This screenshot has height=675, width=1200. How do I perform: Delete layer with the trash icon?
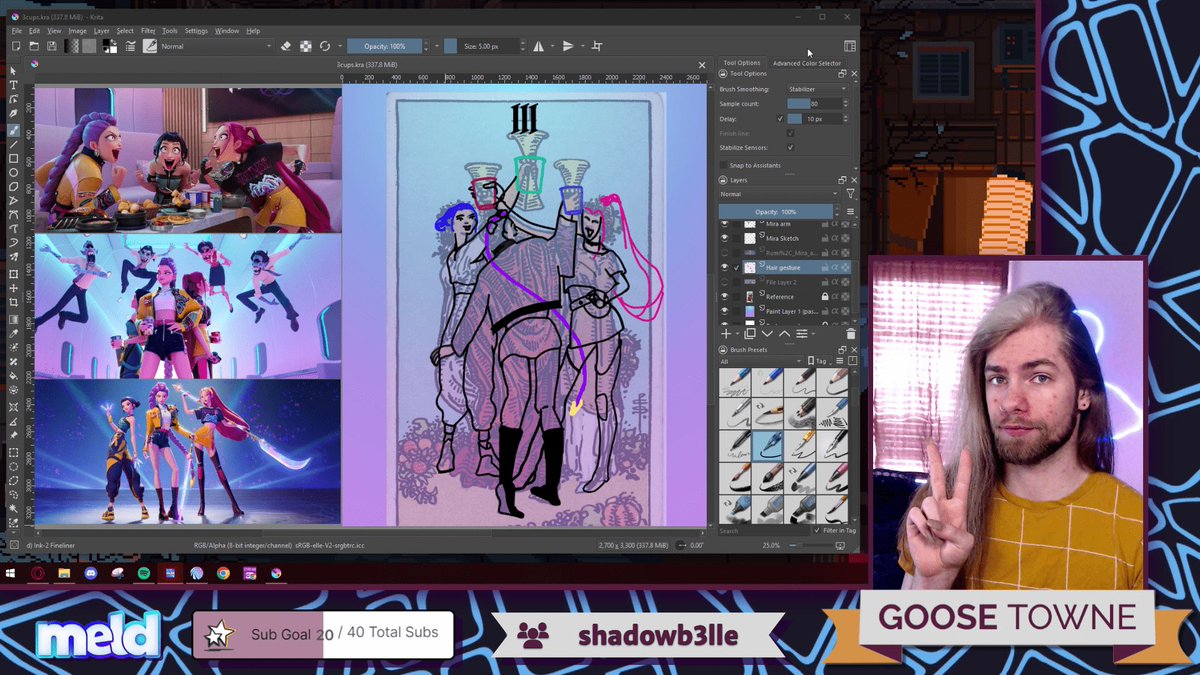coord(851,334)
